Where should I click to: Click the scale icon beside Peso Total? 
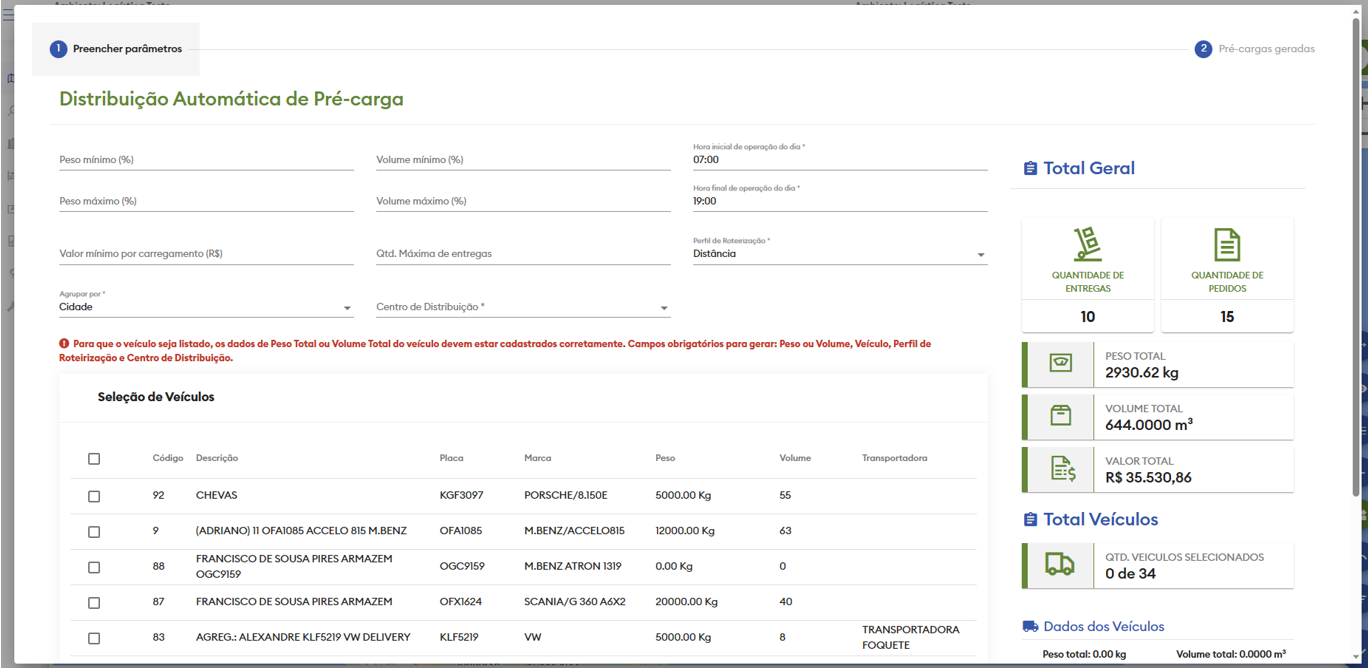tap(1060, 364)
